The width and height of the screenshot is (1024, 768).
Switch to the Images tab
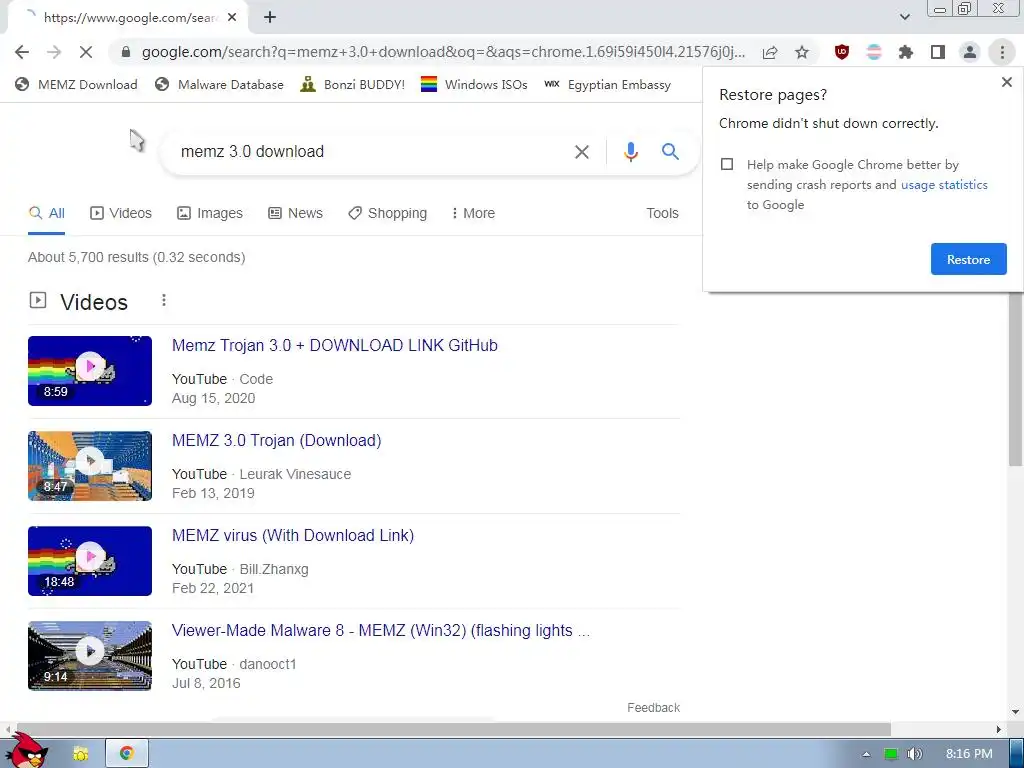[x=210, y=213]
